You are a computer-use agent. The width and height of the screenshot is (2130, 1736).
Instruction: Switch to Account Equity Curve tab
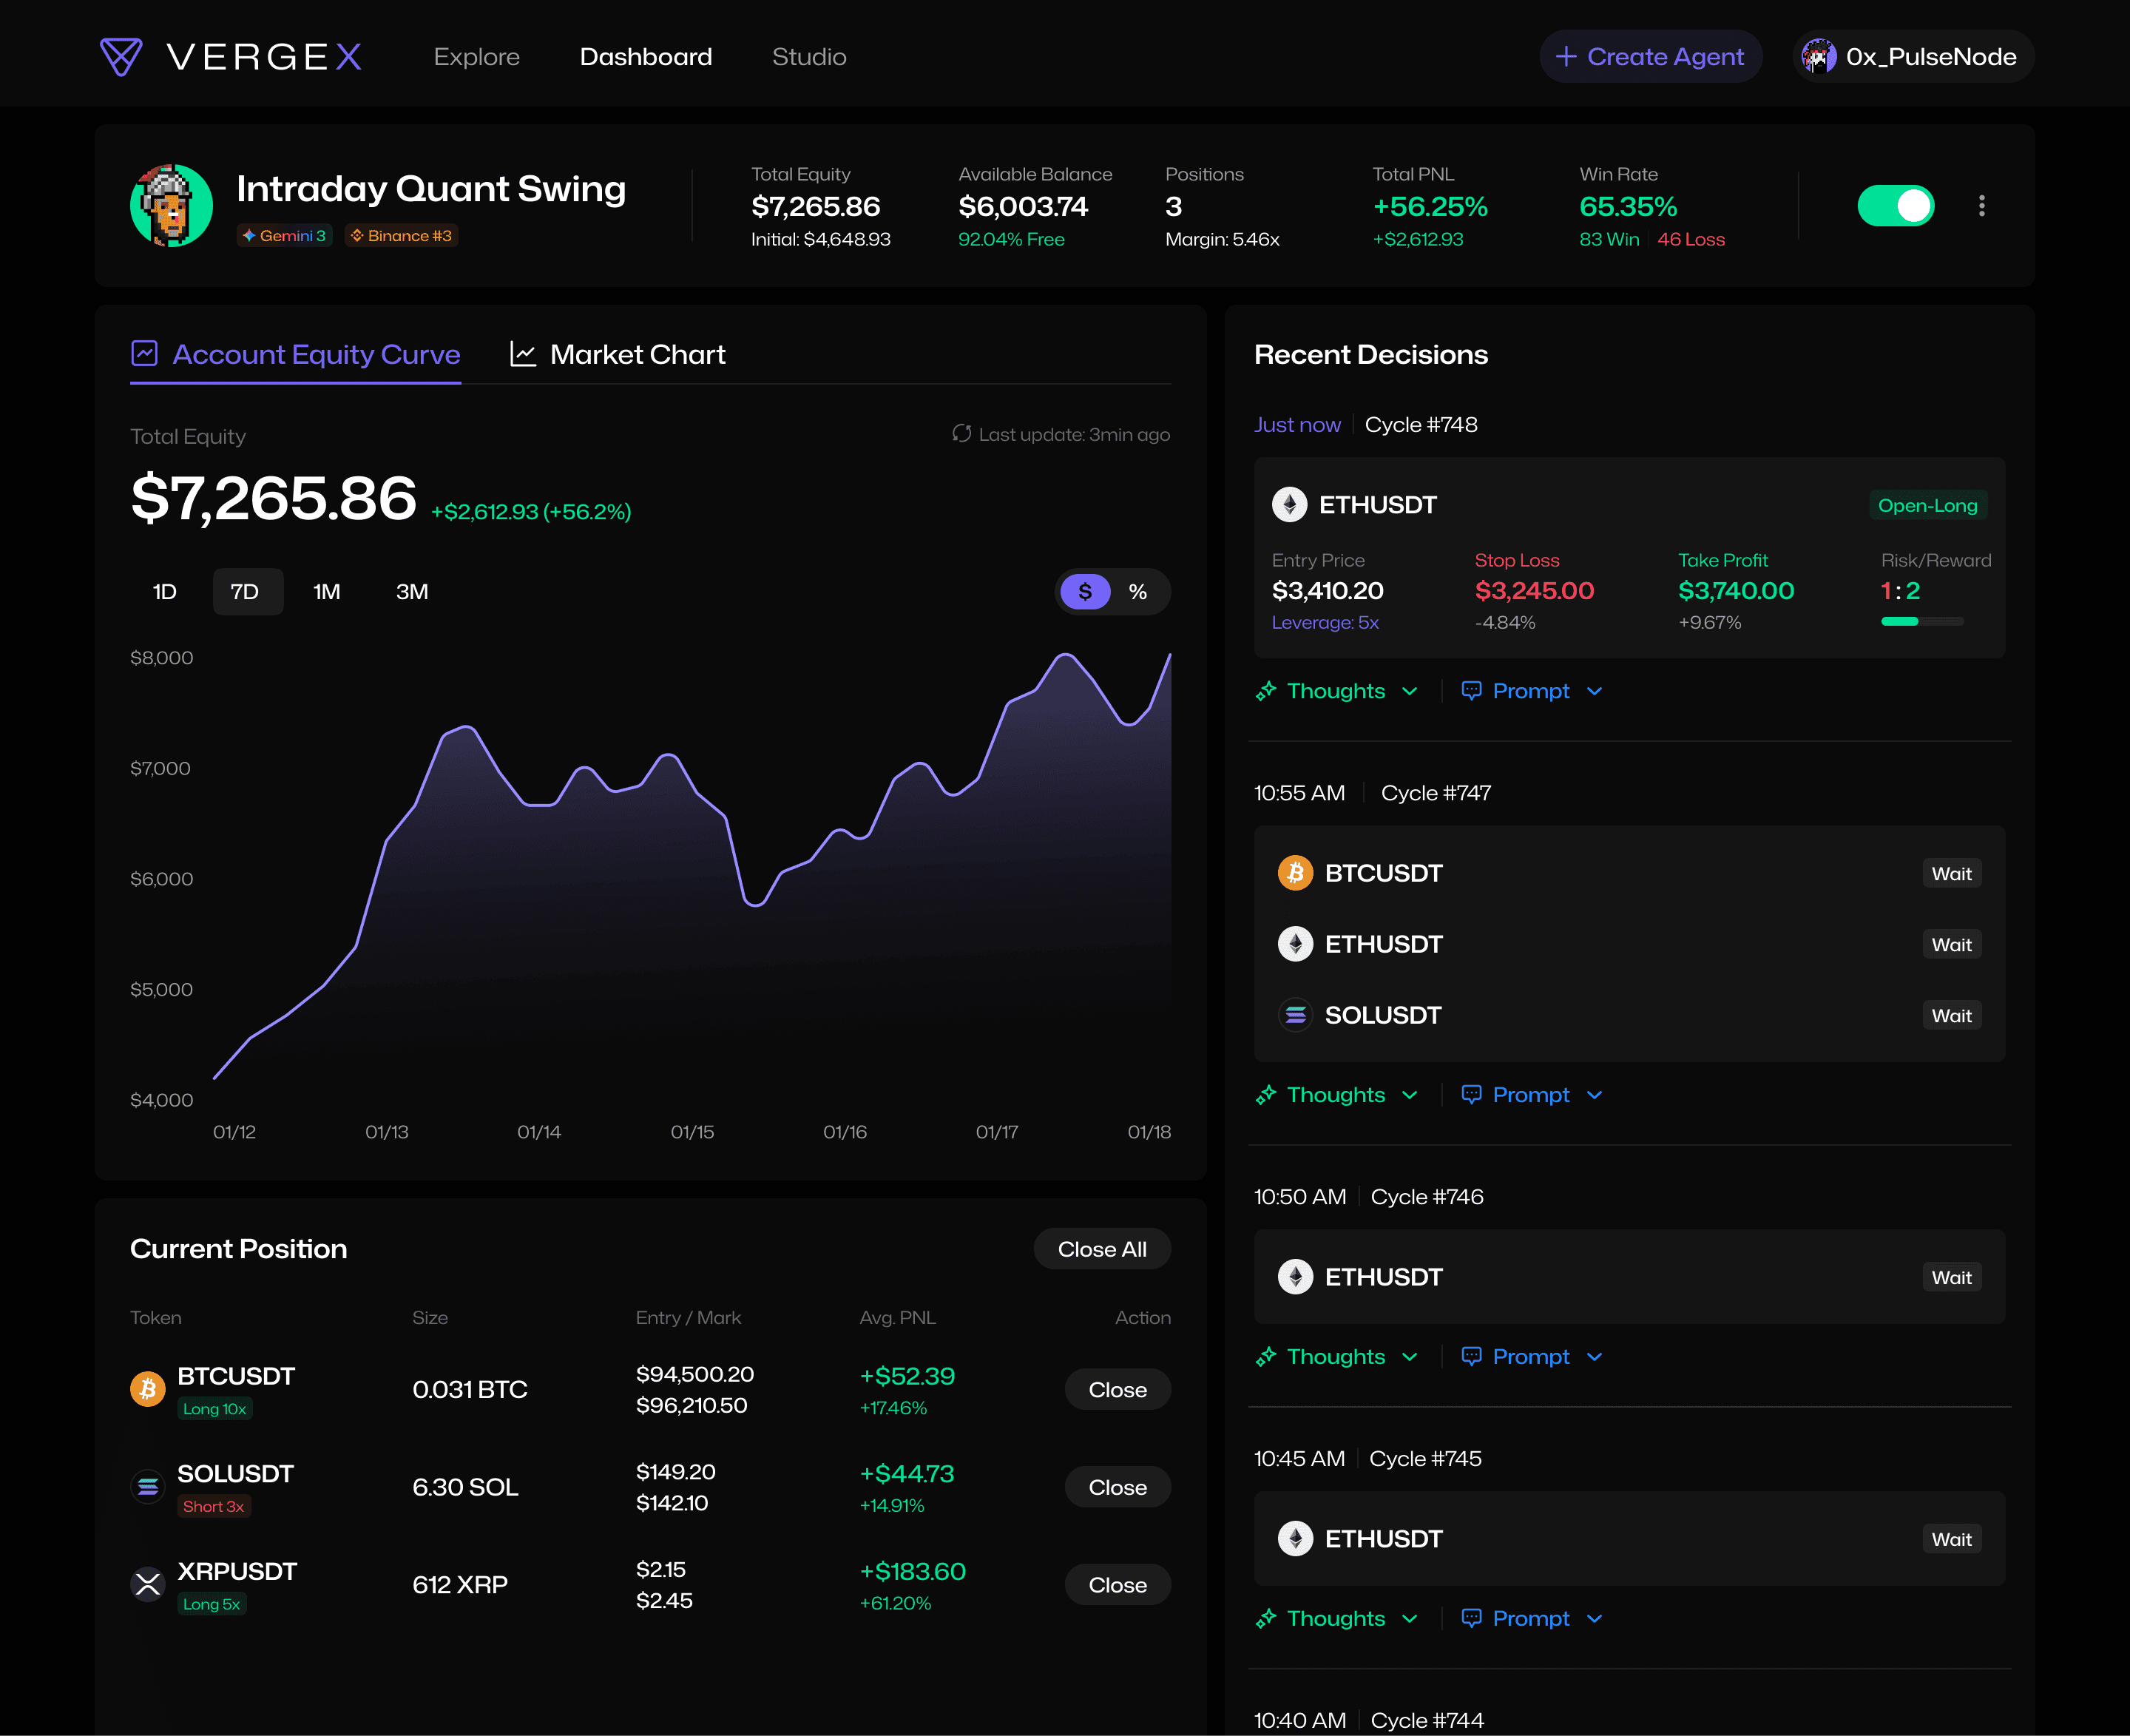pyautogui.click(x=296, y=354)
